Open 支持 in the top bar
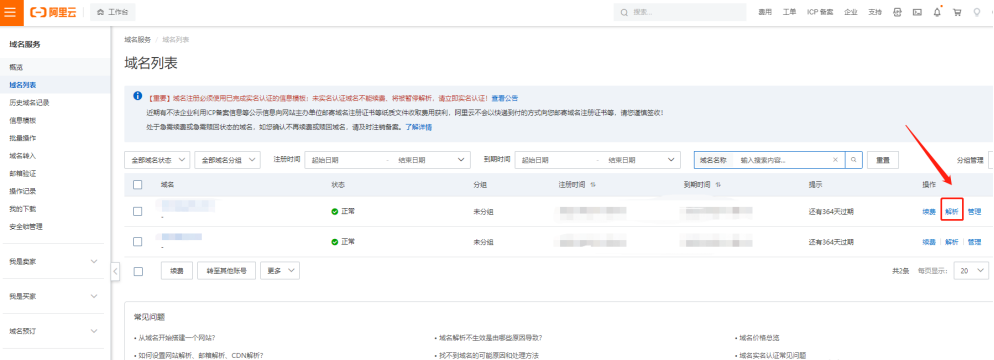This screenshot has width=994, height=360. point(875,13)
